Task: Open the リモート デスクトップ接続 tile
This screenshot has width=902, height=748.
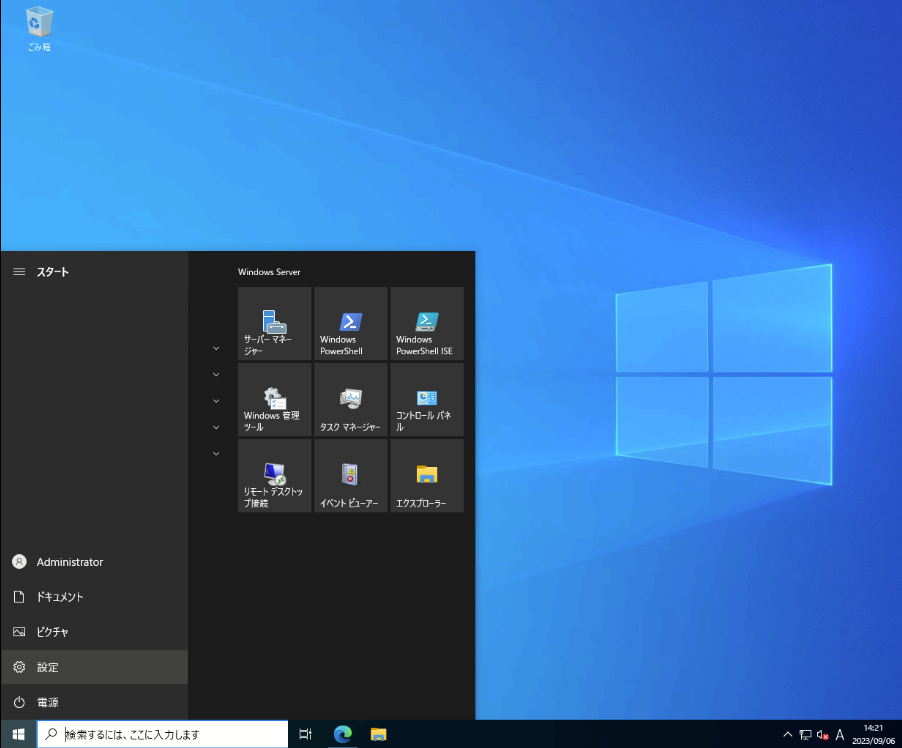Action: [274, 475]
